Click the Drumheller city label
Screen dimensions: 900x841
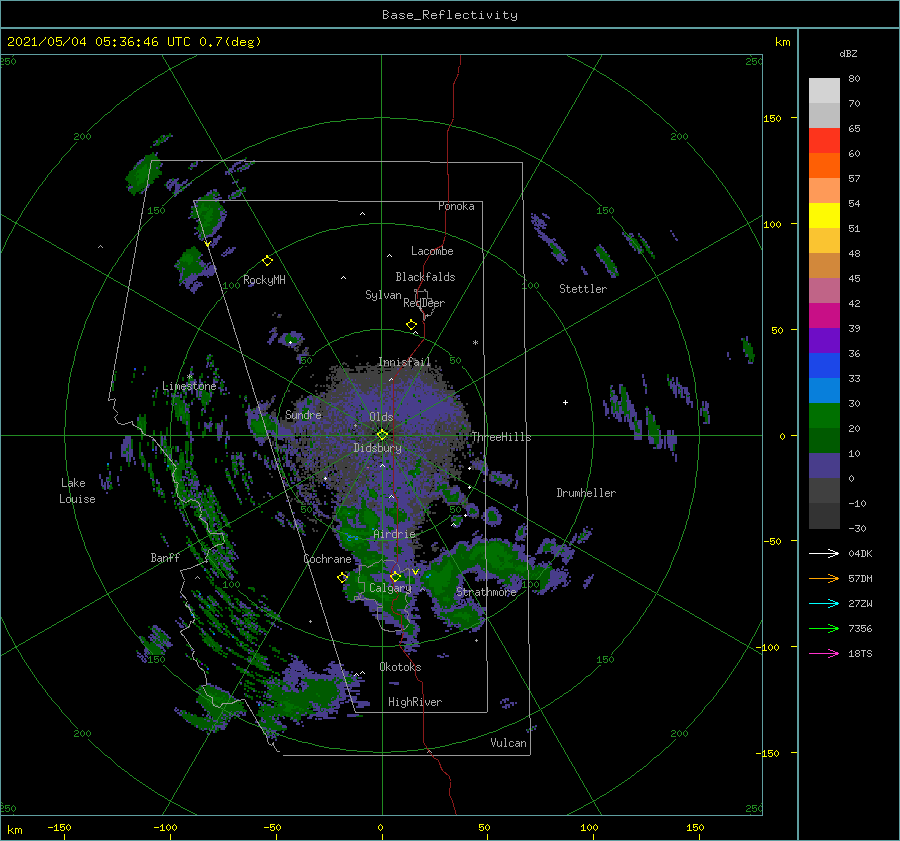tap(586, 493)
